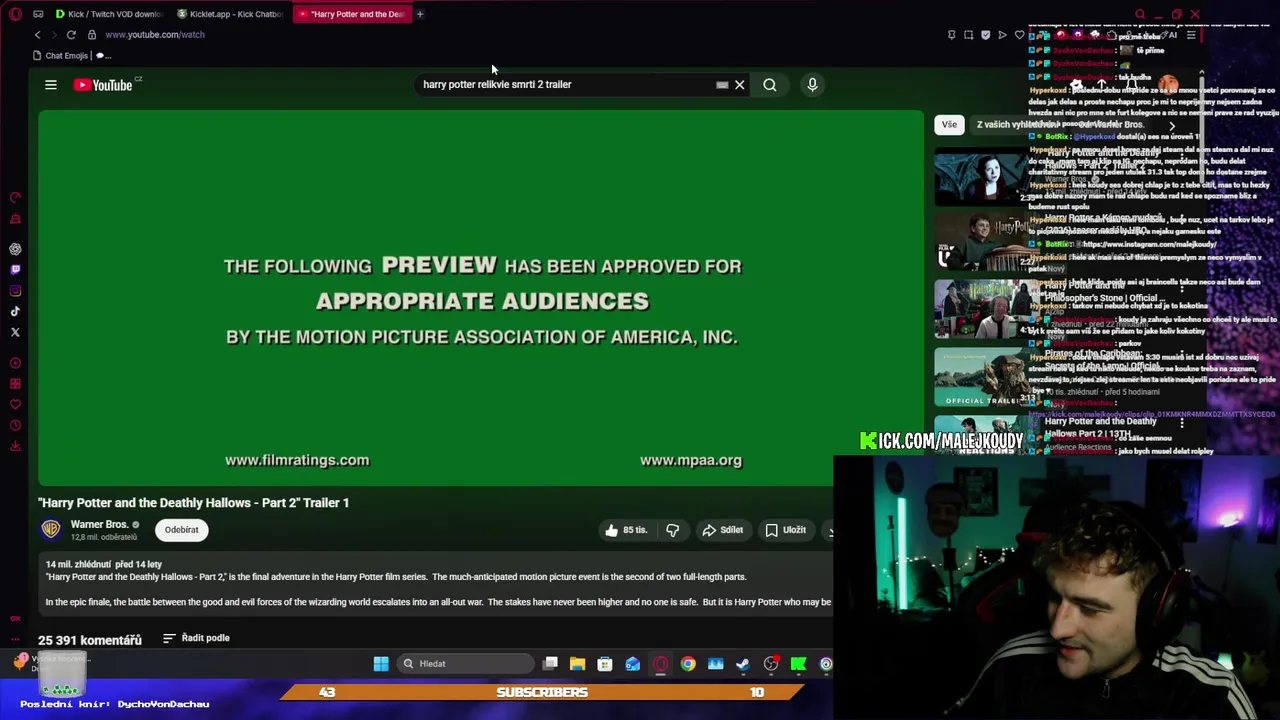
Task: Open ChatGPT in Opera sidebar
Action: tap(15, 249)
